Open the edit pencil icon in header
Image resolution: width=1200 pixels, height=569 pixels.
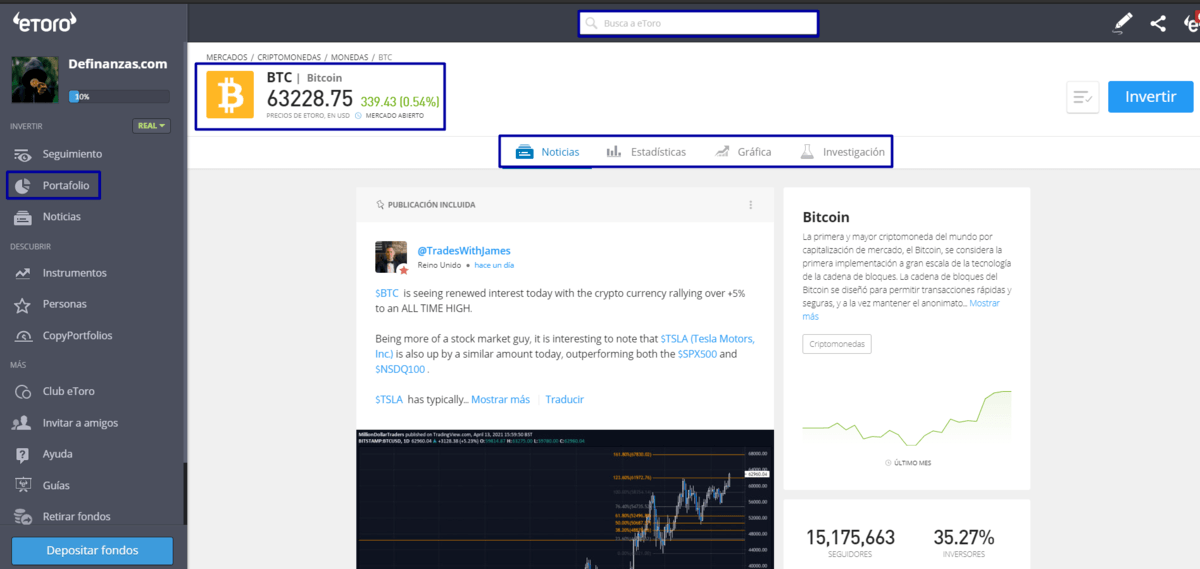point(1123,23)
